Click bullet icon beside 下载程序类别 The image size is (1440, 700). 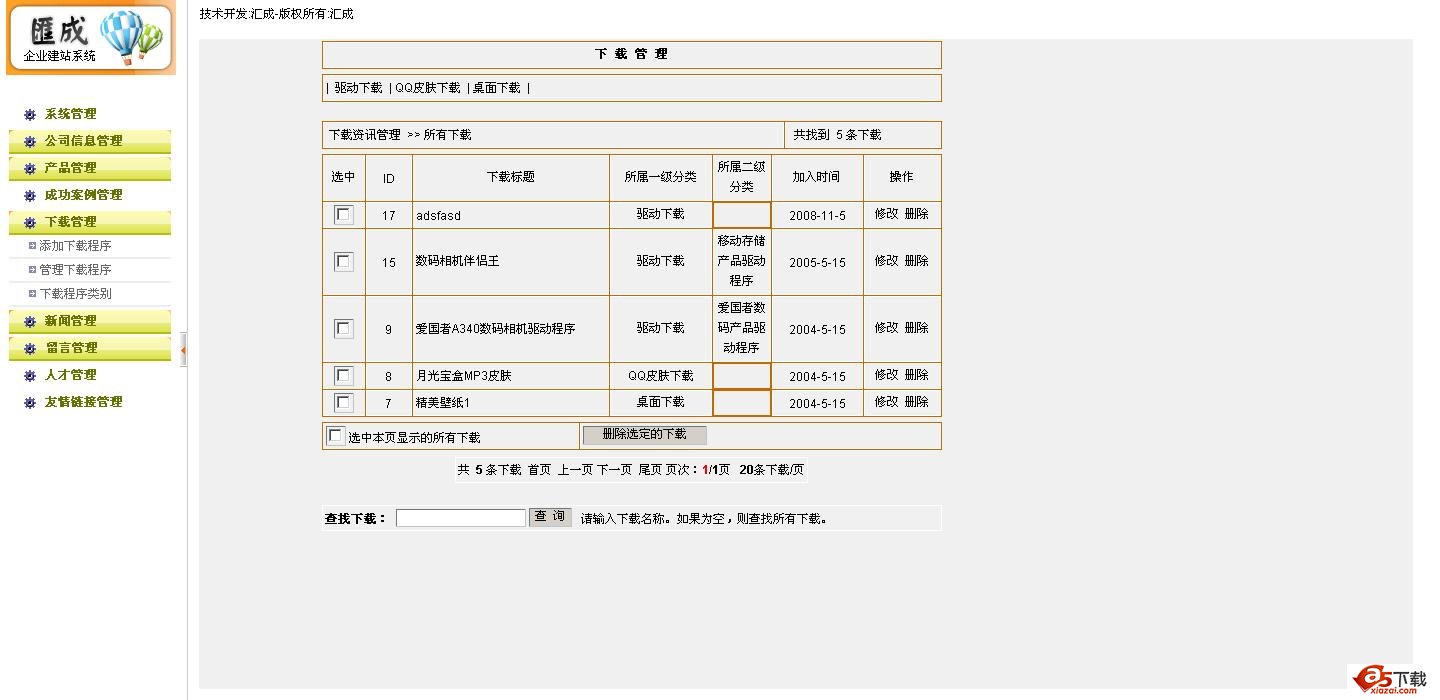[32, 294]
